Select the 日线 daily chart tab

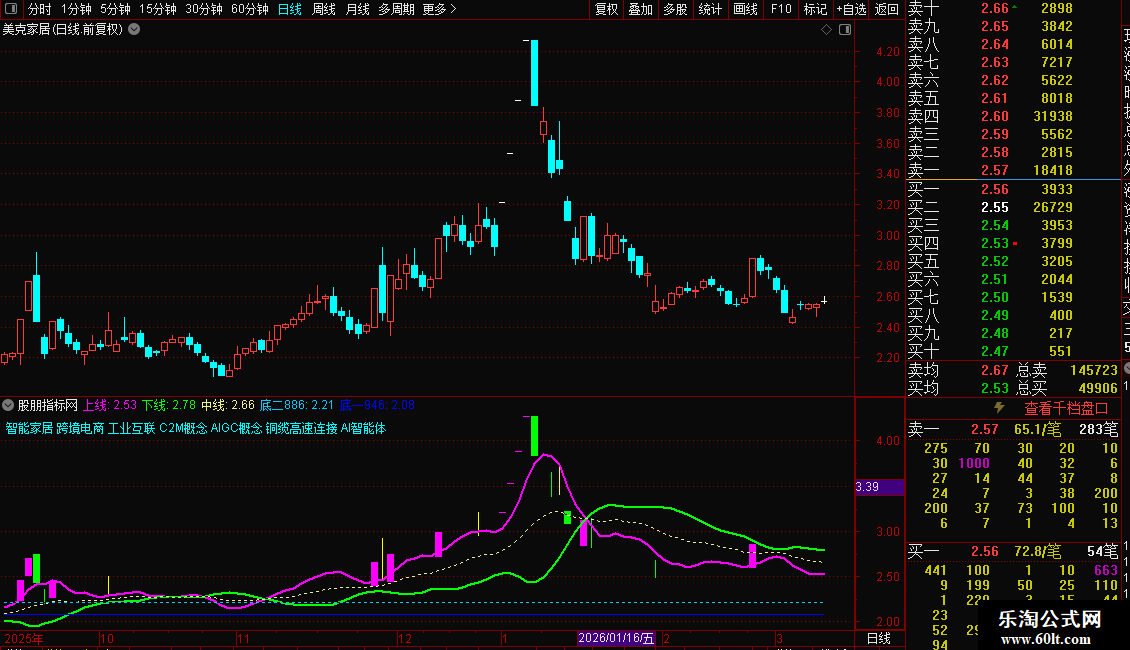point(290,9)
